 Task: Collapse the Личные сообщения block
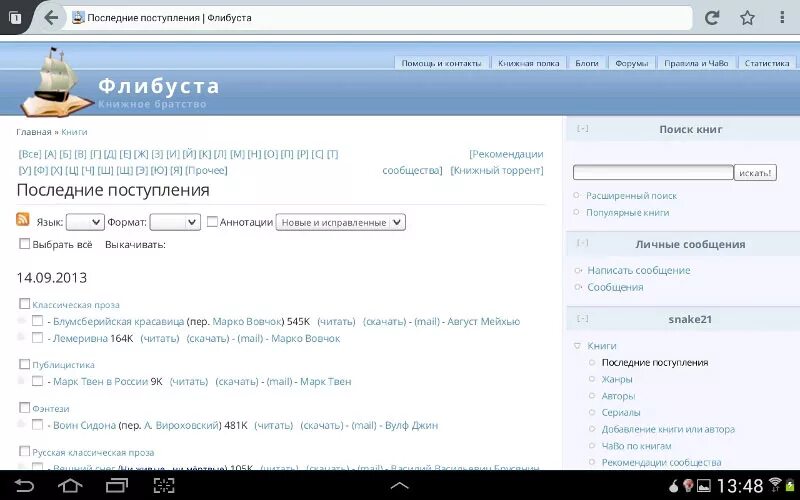click(x=583, y=242)
